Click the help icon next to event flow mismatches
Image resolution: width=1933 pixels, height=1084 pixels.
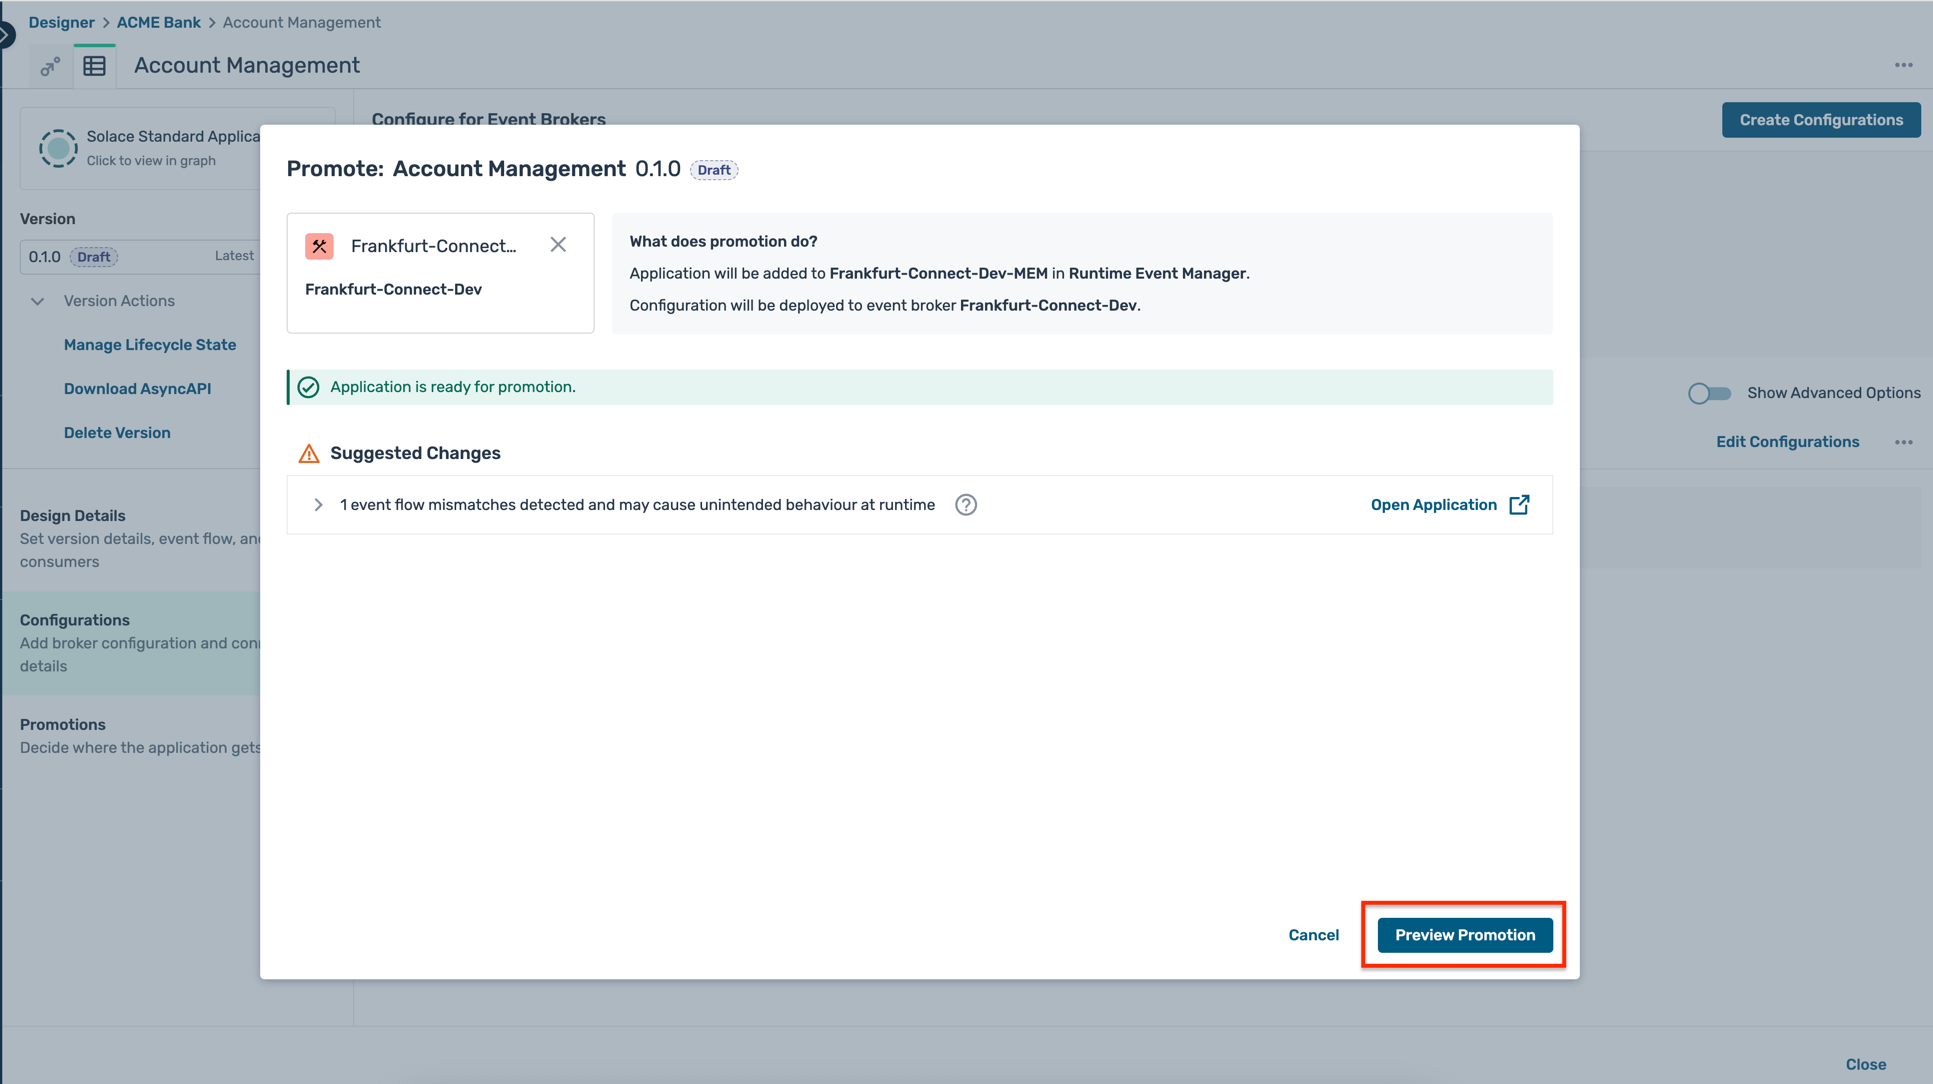pos(966,504)
